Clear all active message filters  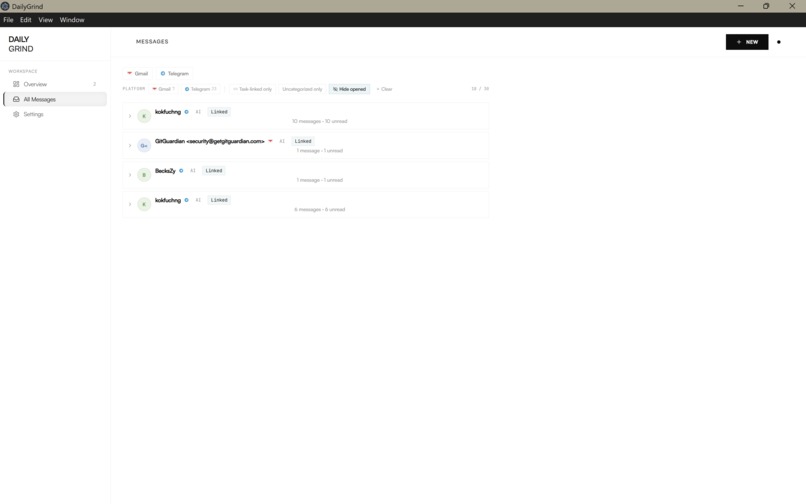pyautogui.click(x=384, y=89)
